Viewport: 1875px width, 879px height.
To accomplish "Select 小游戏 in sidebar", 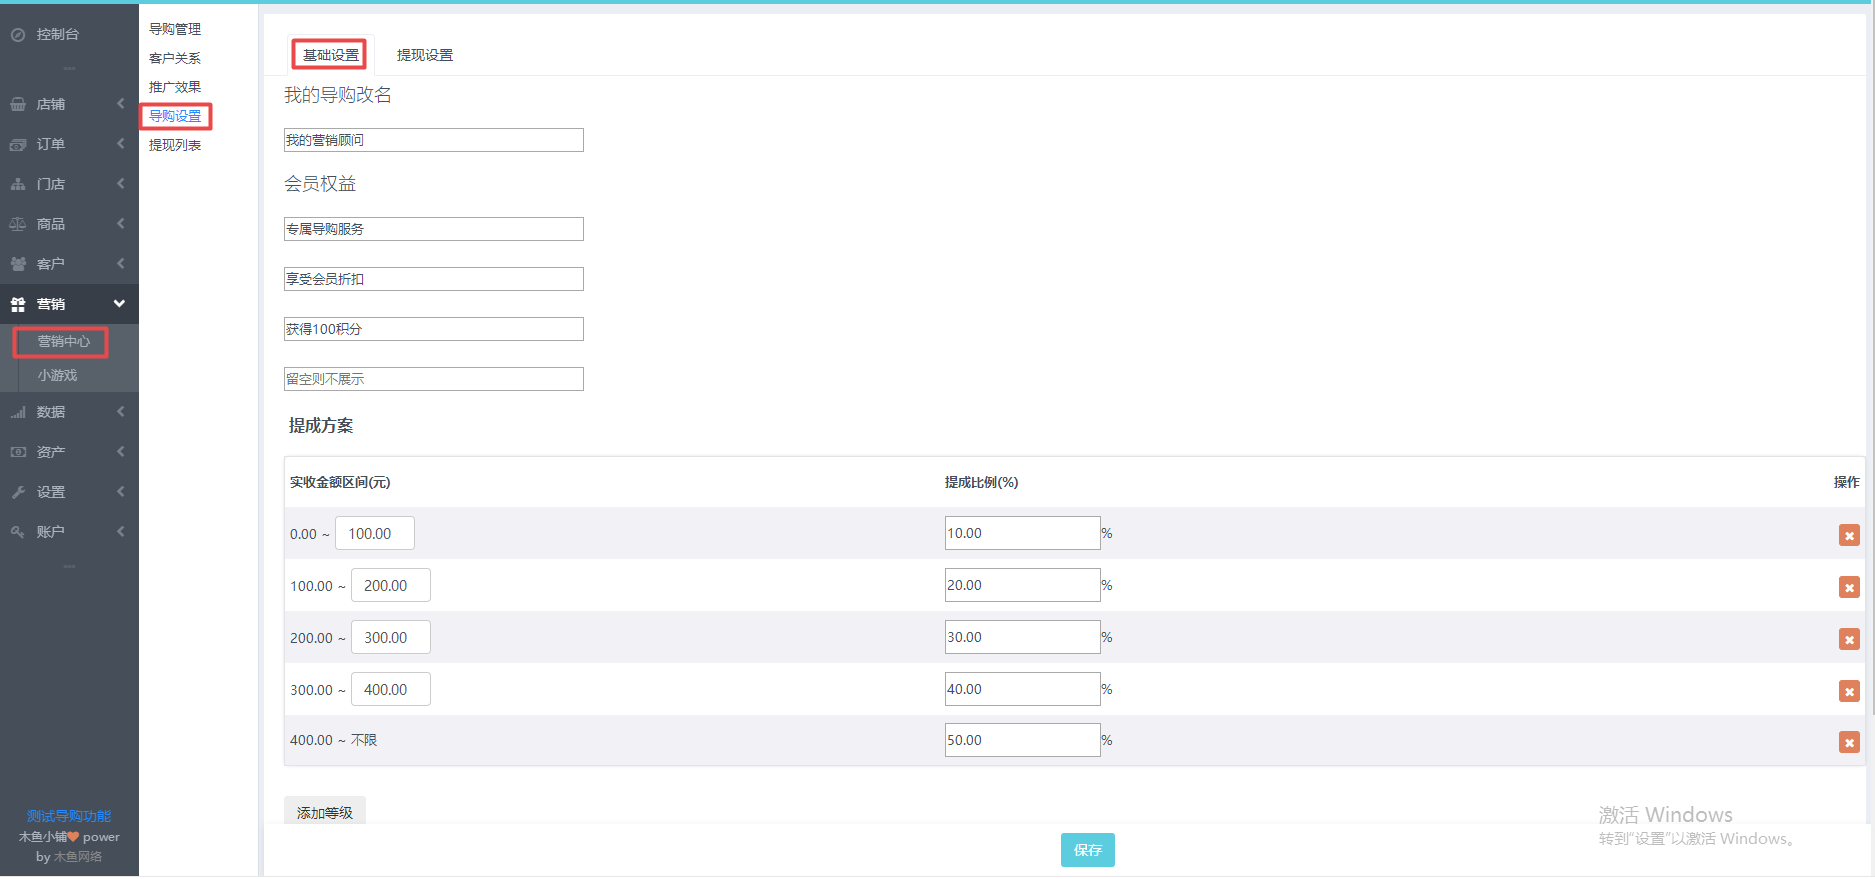I will (x=57, y=375).
